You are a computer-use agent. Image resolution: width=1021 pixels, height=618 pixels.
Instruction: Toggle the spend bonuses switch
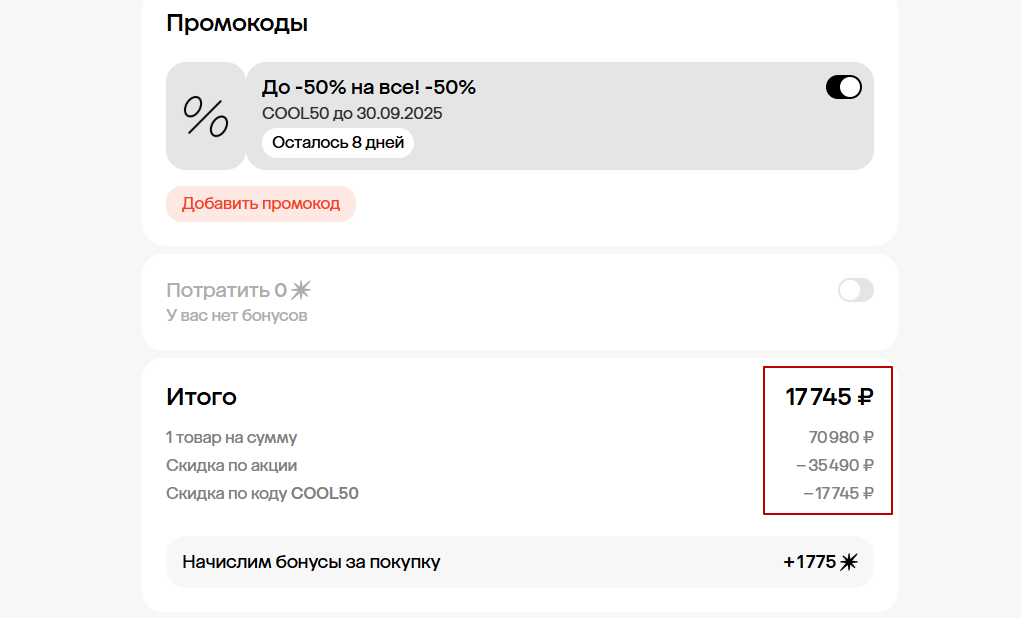coord(855,291)
